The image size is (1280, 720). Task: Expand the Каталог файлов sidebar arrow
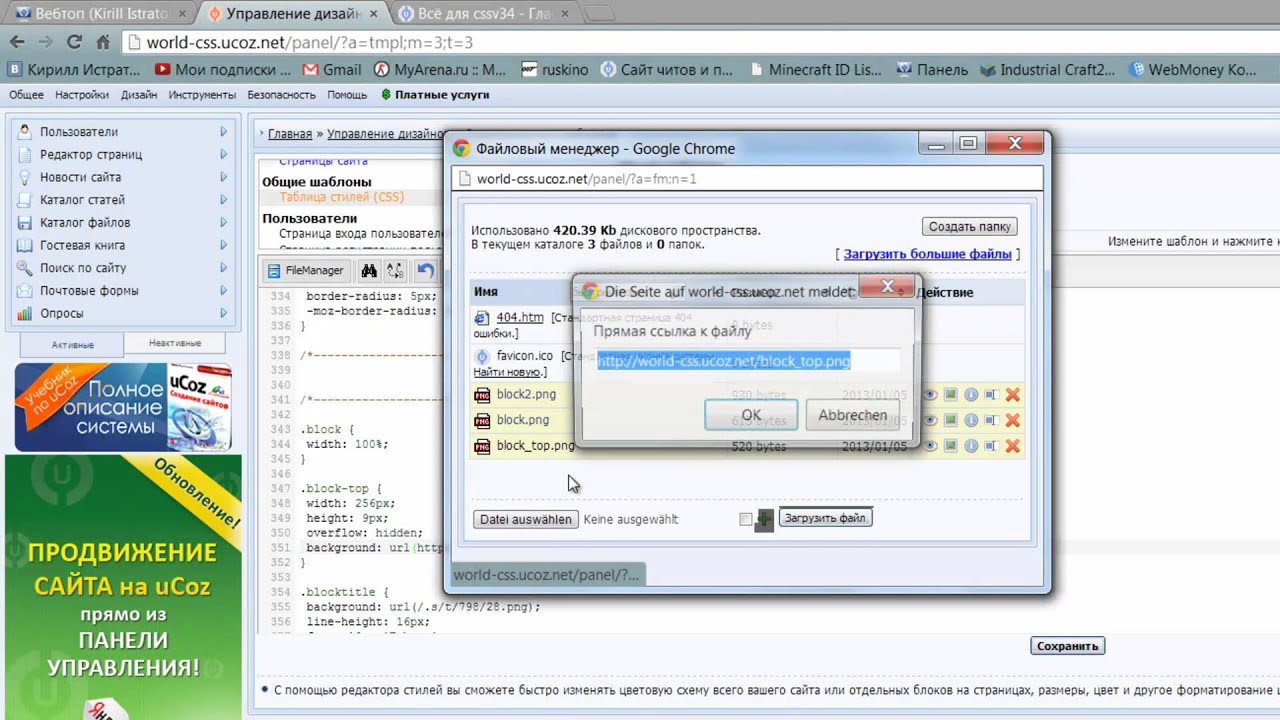(224, 223)
